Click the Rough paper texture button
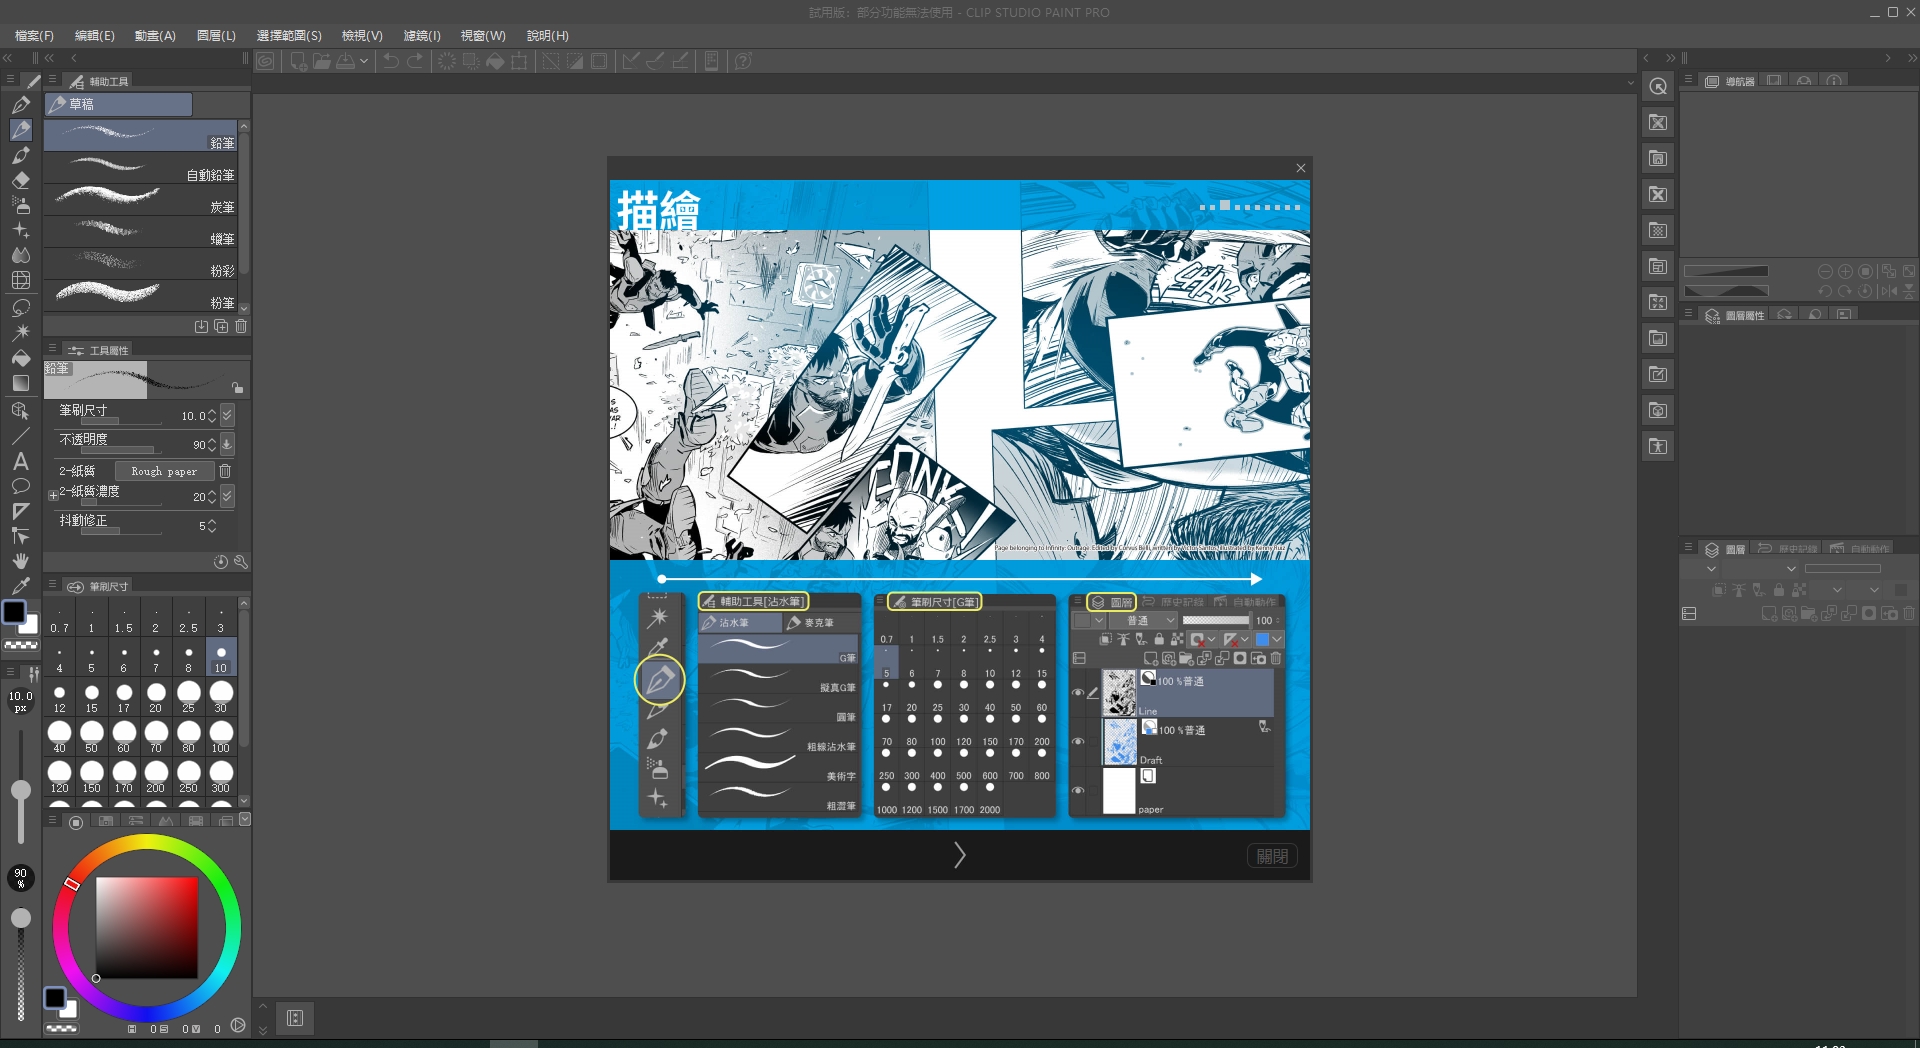The width and height of the screenshot is (1920, 1048). click(x=164, y=471)
